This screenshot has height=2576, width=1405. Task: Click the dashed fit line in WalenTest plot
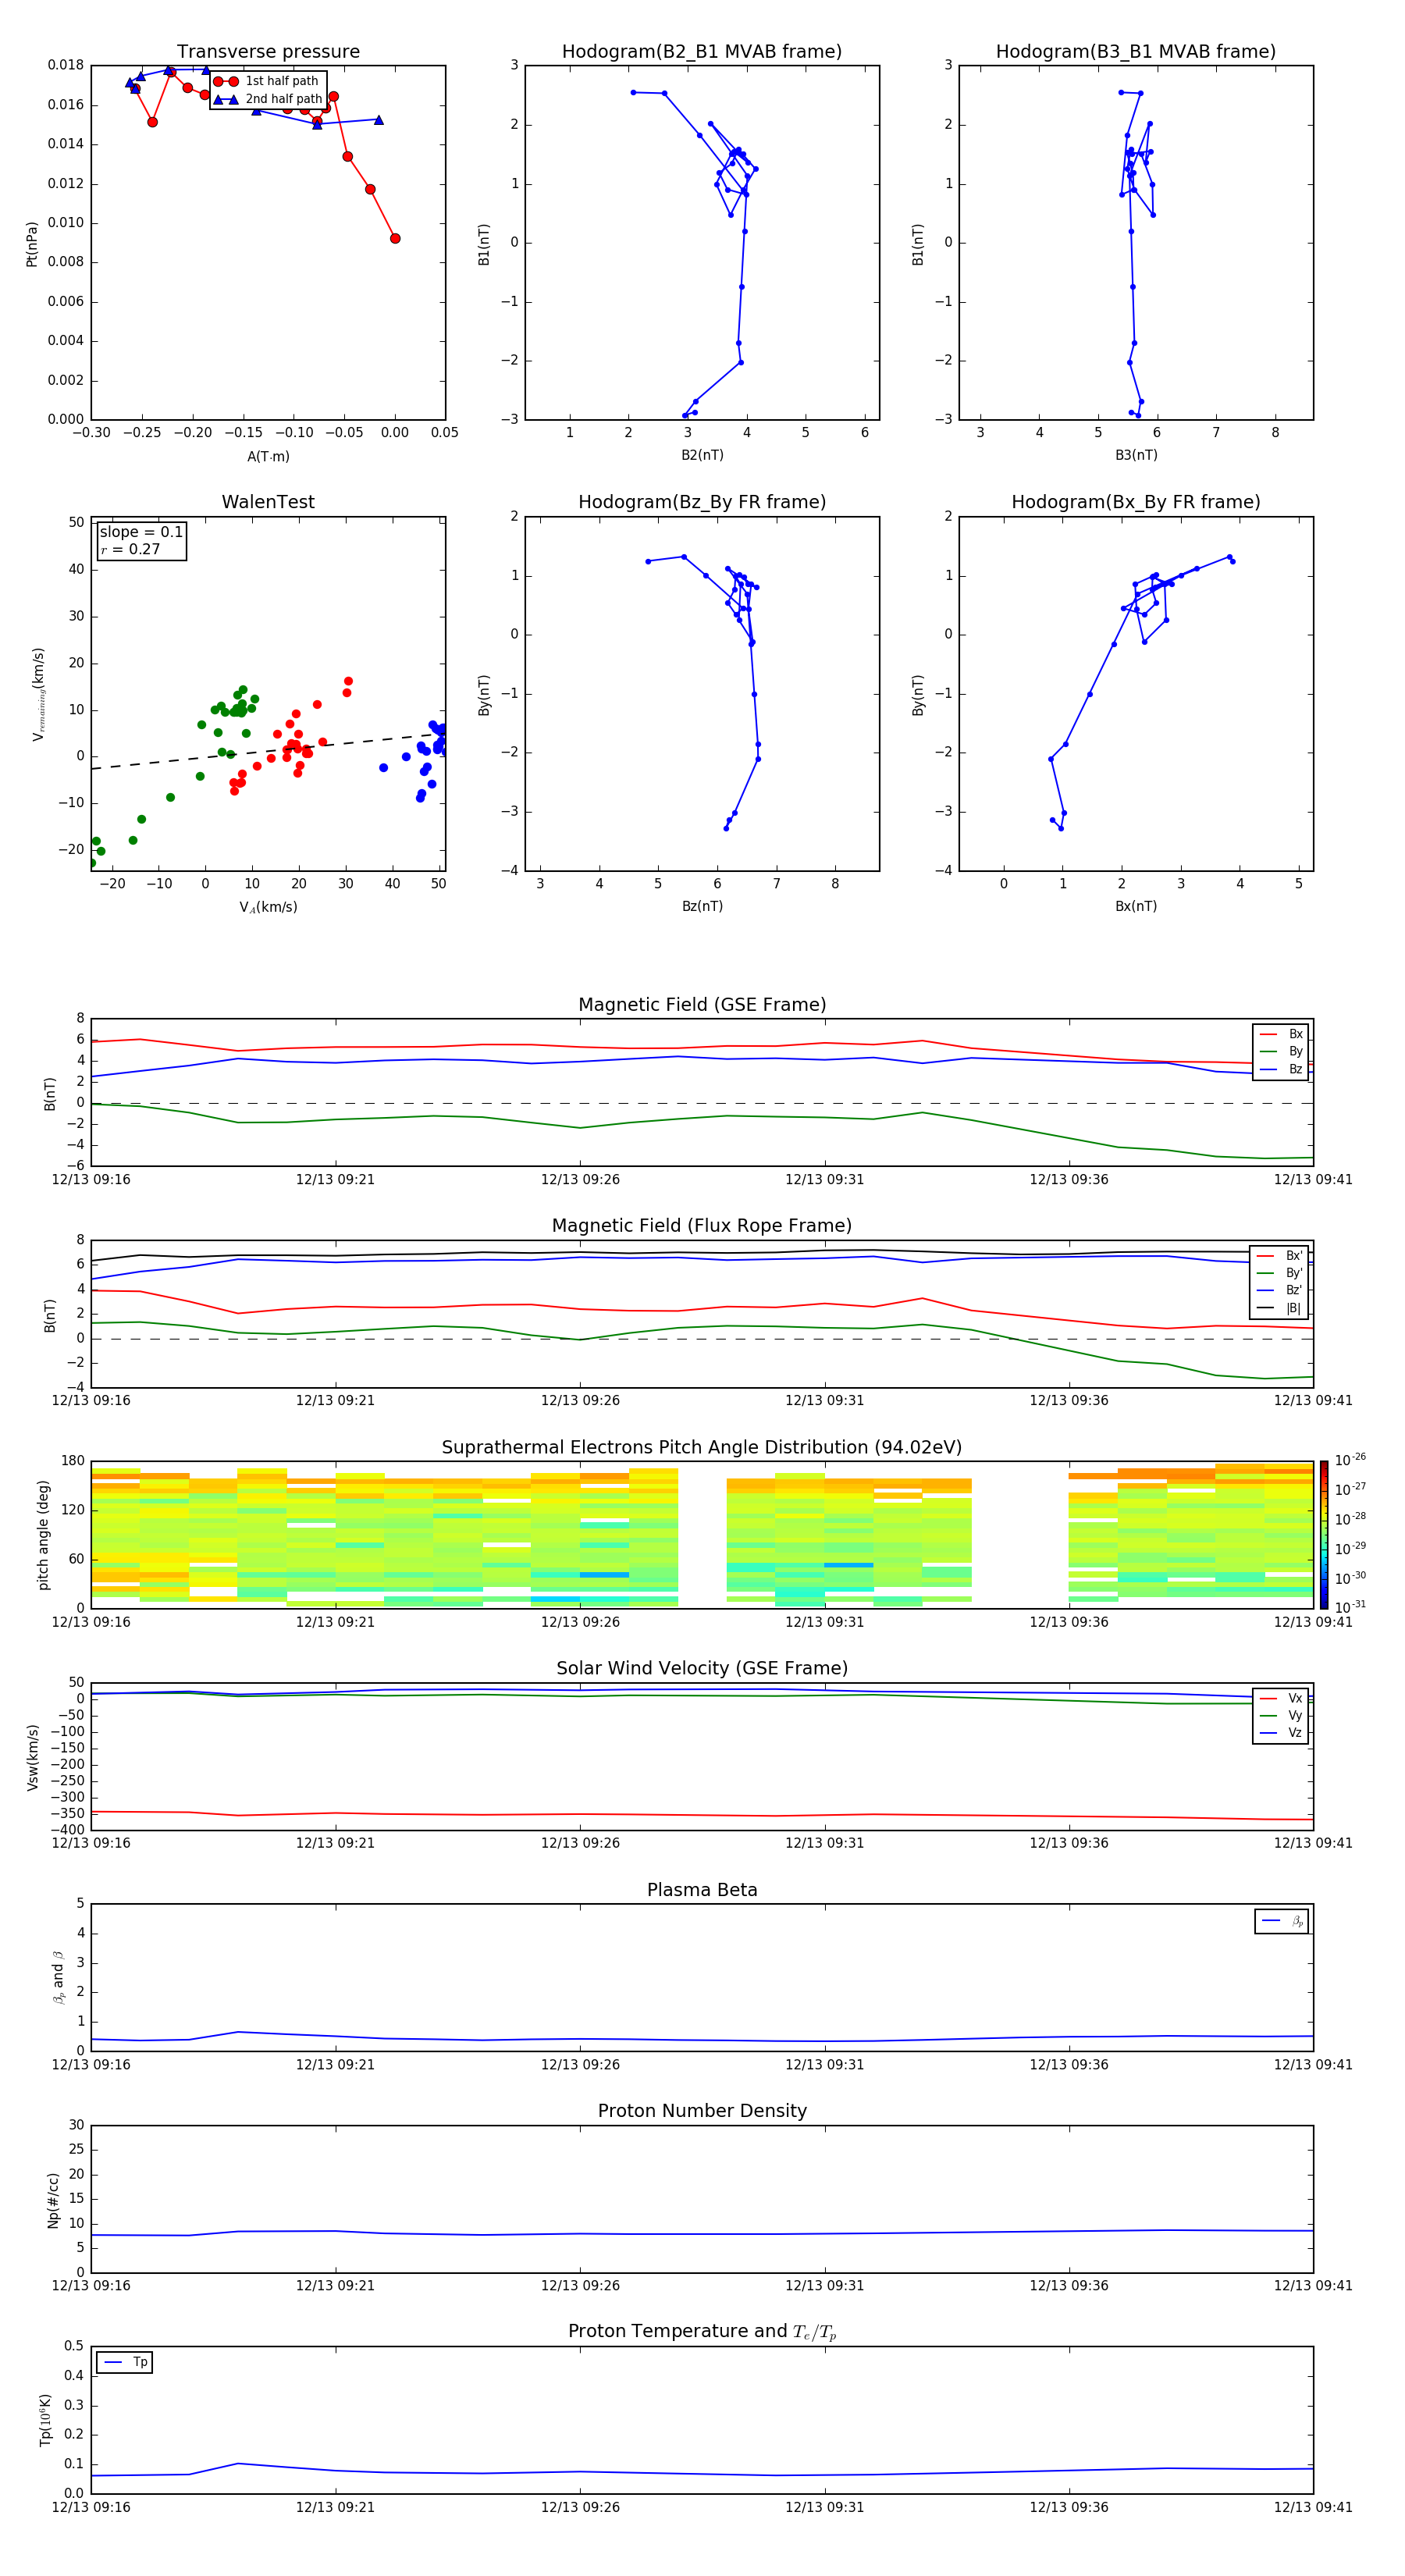pyautogui.click(x=268, y=751)
